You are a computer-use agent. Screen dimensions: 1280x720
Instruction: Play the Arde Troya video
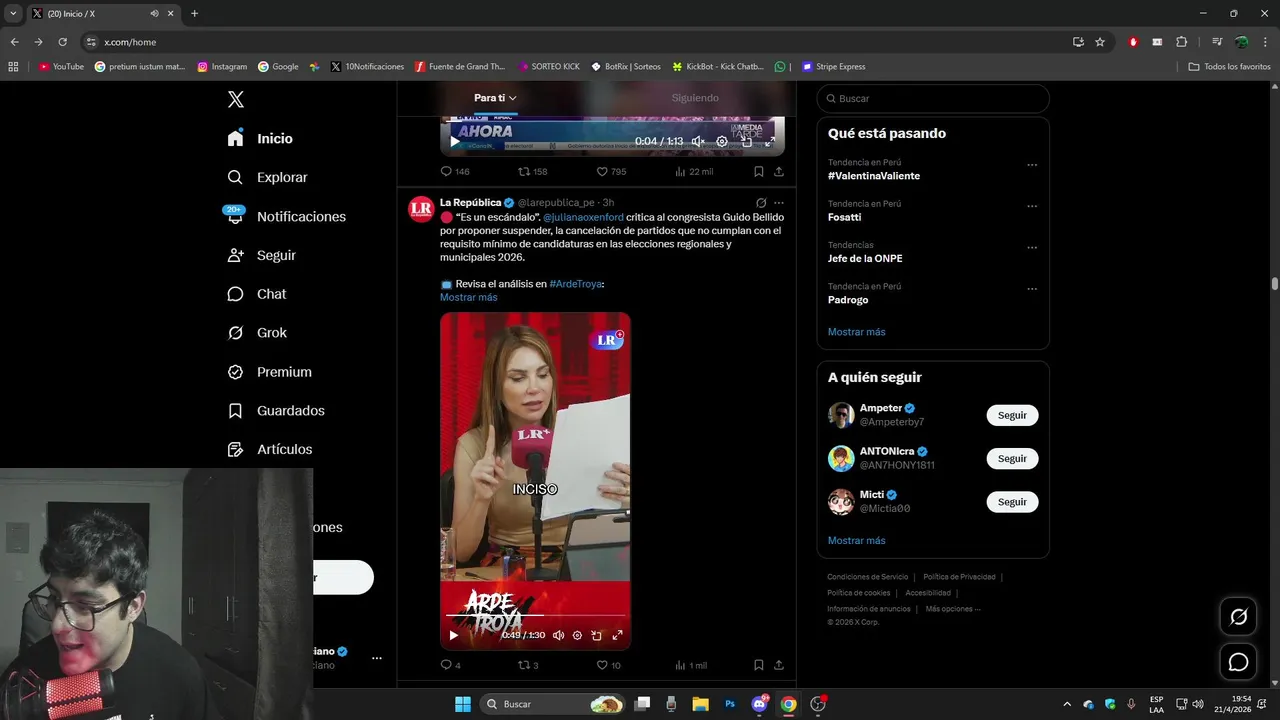click(453, 635)
